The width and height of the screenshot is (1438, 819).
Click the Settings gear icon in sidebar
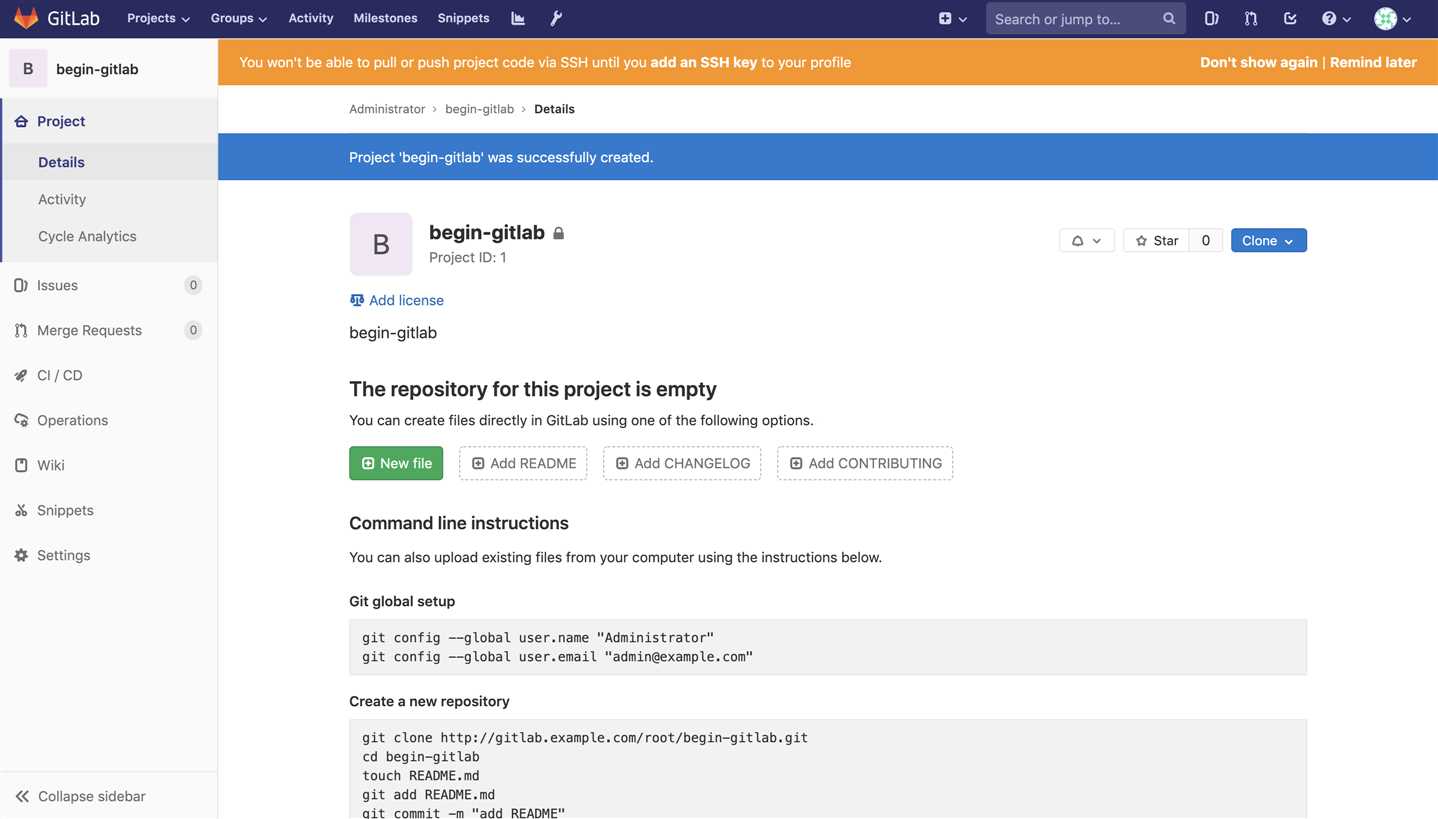pyautogui.click(x=21, y=555)
